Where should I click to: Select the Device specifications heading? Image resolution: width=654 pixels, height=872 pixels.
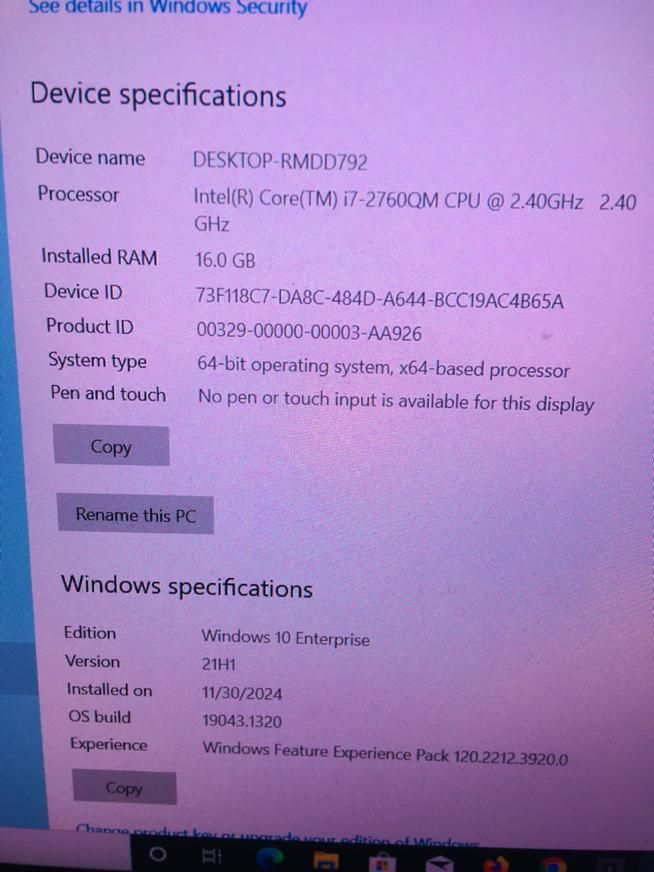tap(158, 95)
